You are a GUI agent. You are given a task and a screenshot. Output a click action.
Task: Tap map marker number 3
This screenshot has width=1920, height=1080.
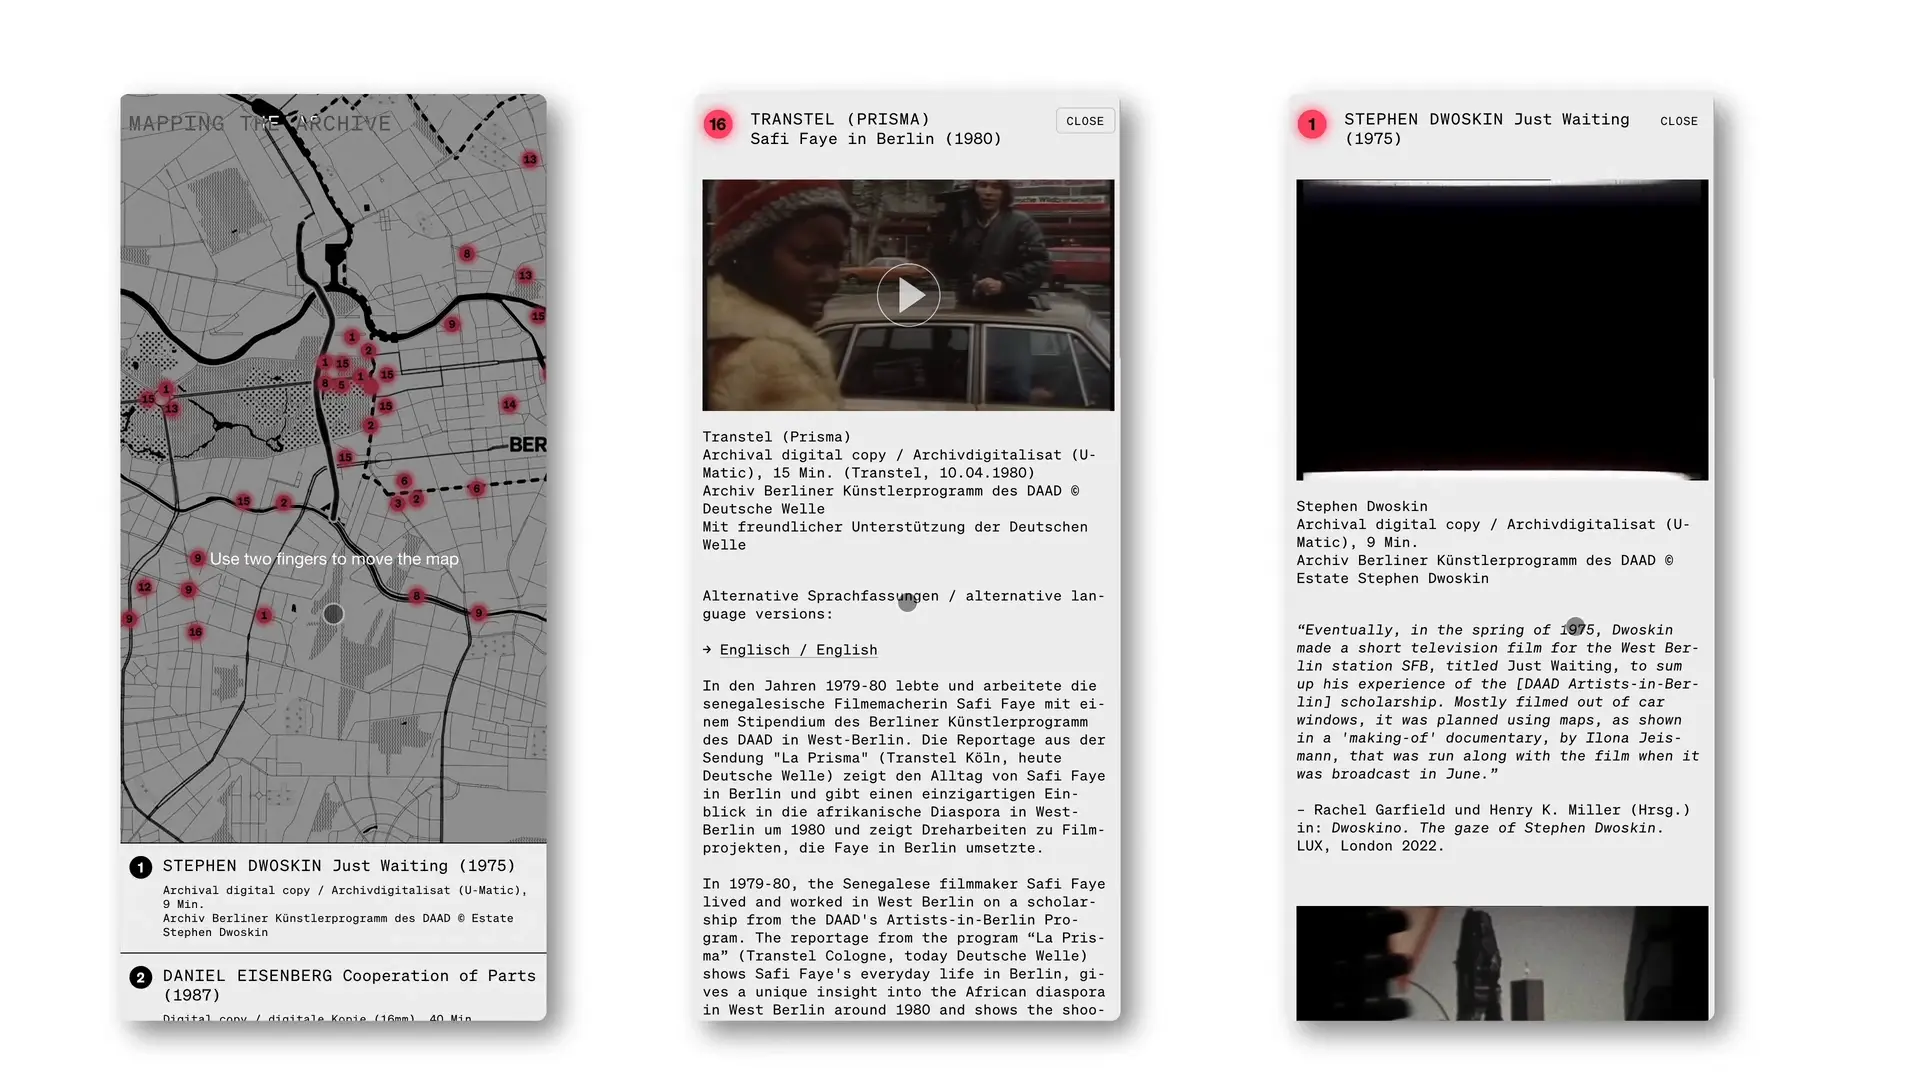(398, 503)
